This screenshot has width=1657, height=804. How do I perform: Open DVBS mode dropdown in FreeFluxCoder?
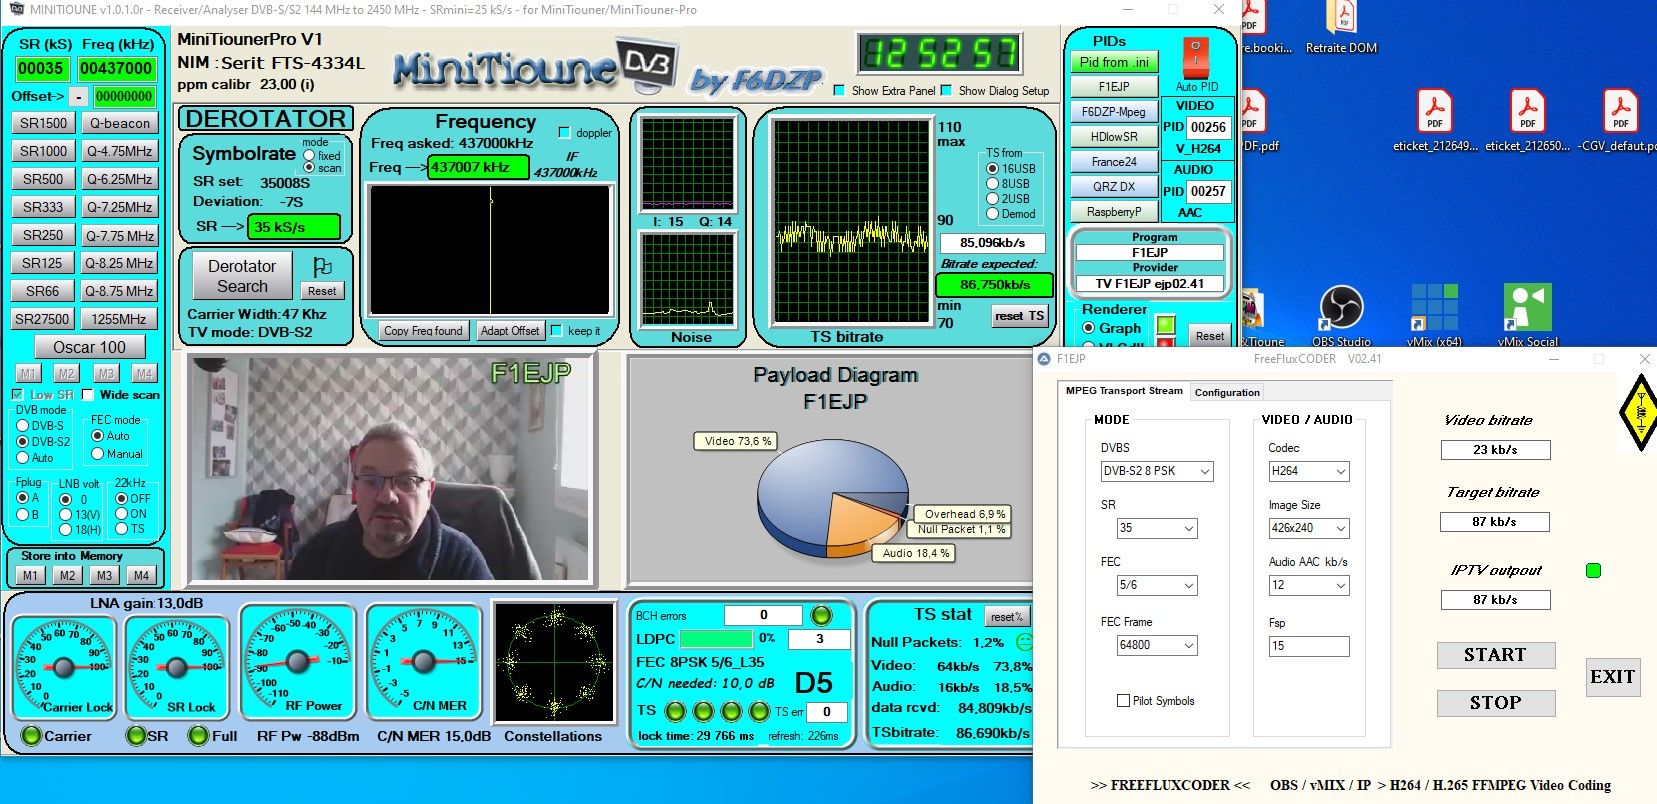pos(1157,471)
